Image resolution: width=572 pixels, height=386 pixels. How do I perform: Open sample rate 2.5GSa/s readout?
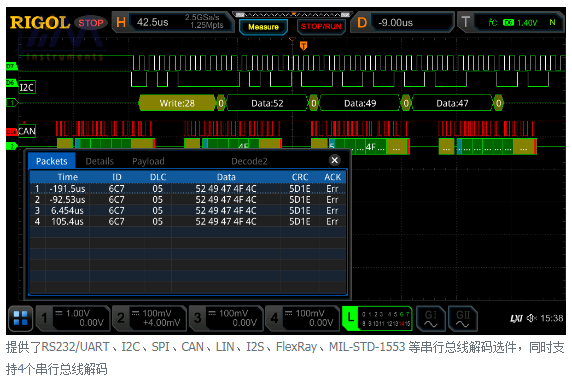click(202, 18)
